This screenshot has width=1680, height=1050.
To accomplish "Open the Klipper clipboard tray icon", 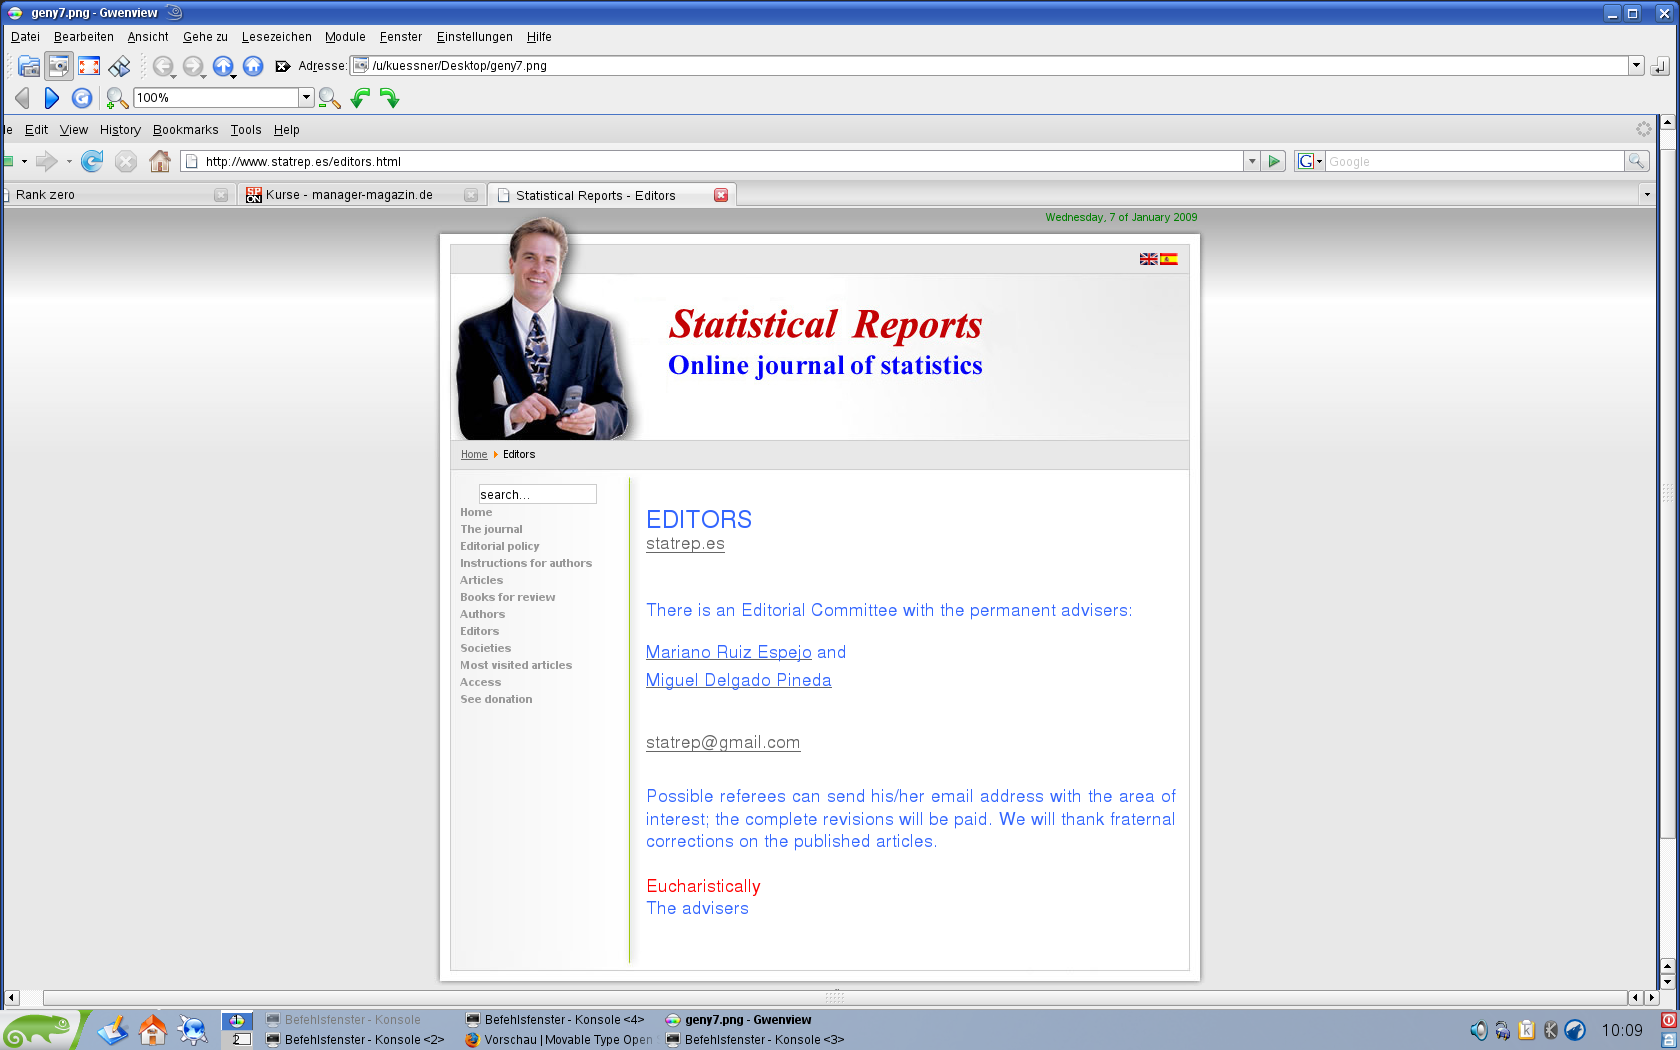I will pos(1526,1030).
